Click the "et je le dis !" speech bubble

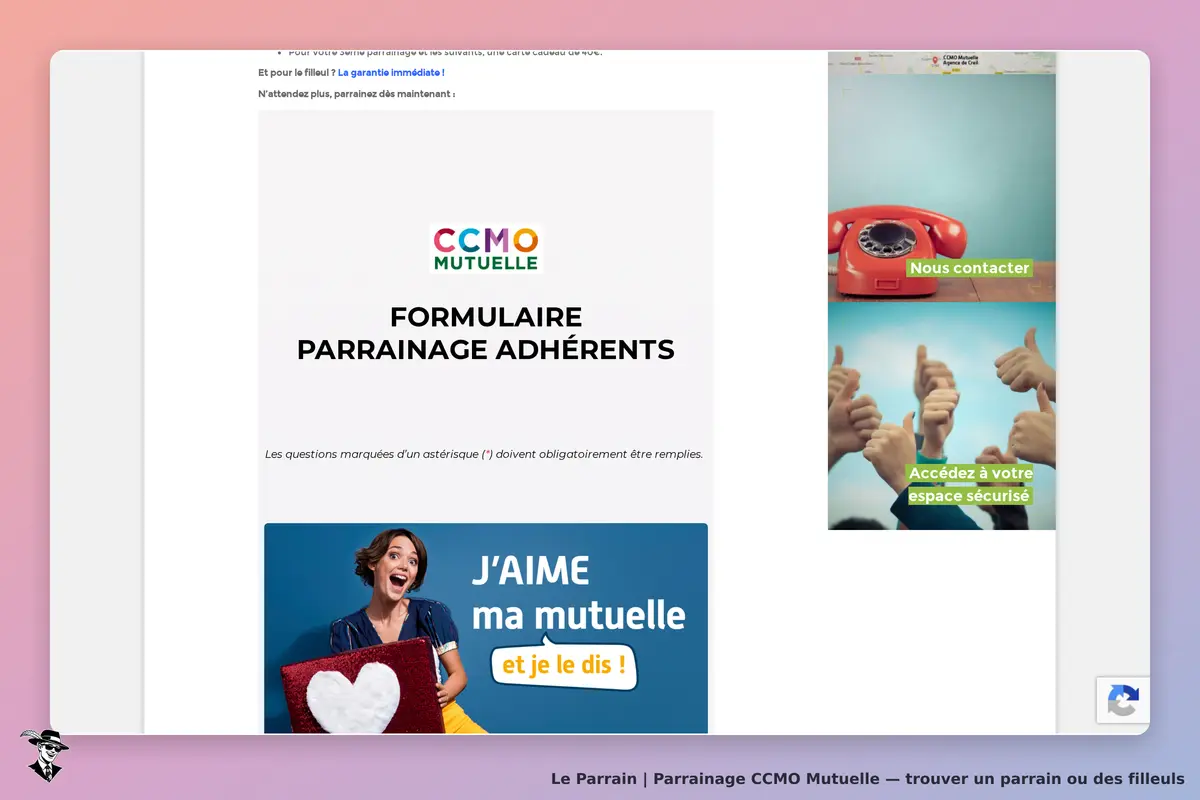[x=564, y=665]
